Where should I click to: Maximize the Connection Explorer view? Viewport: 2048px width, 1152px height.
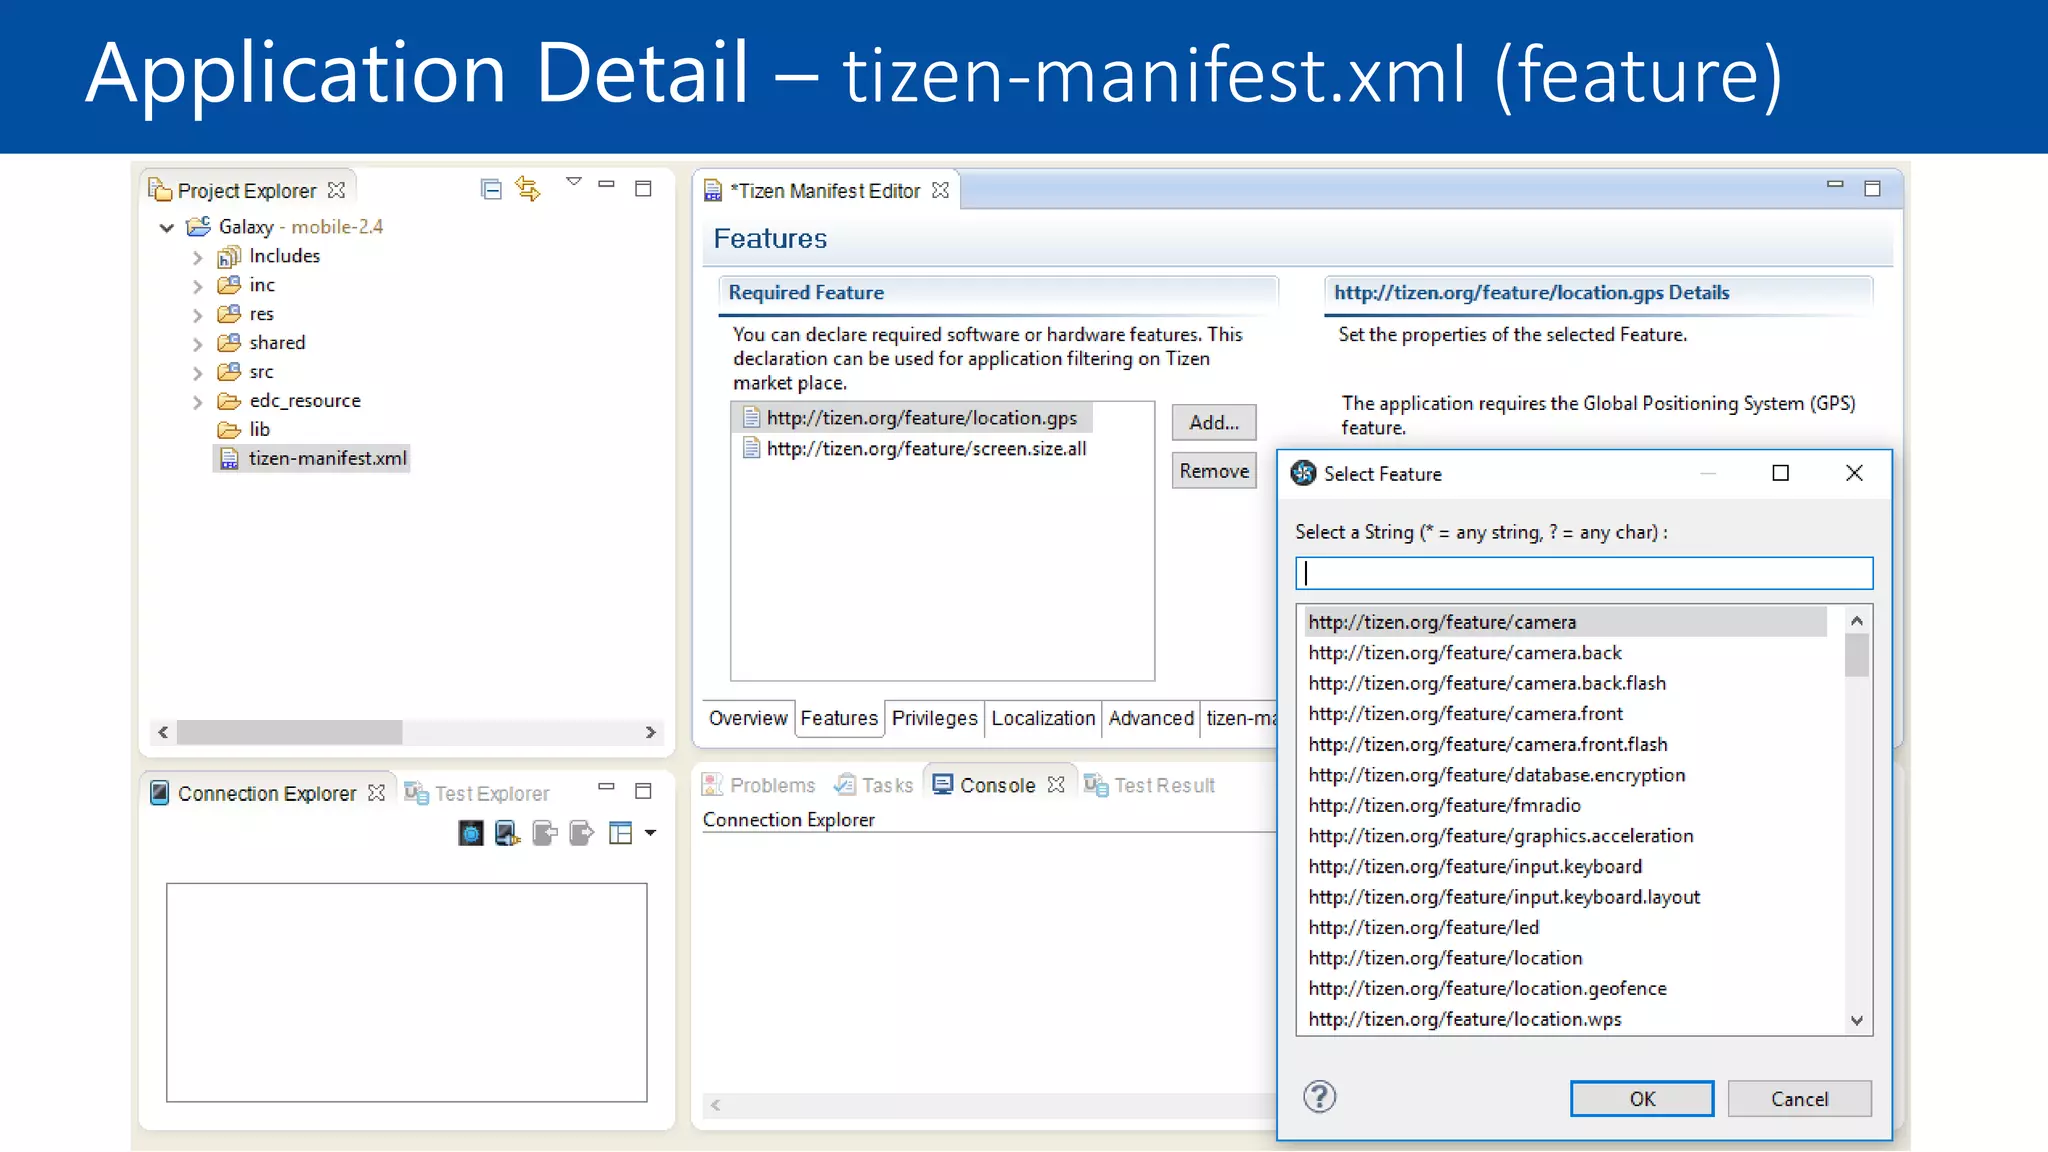pos(643,791)
